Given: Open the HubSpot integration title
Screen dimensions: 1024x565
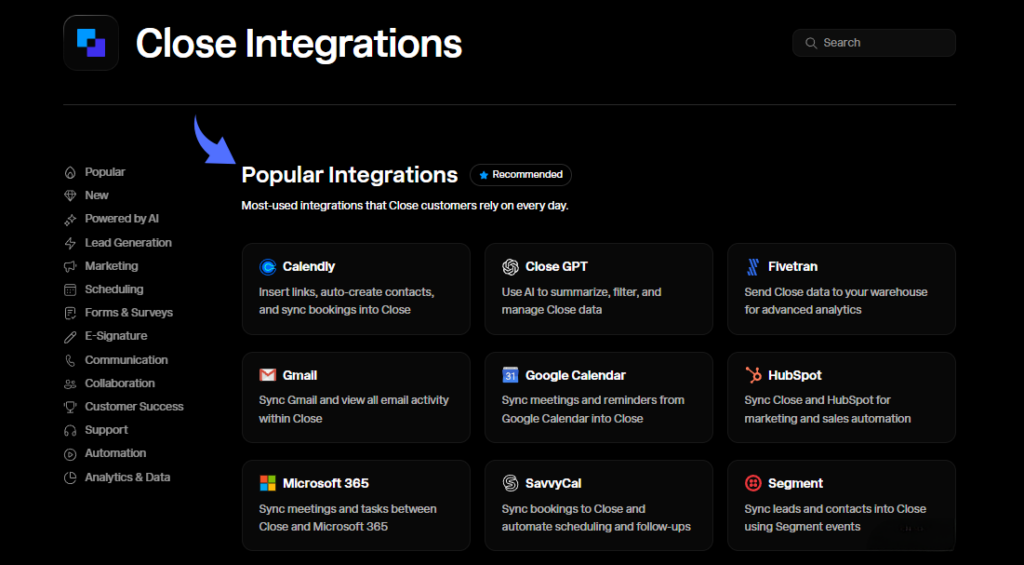Looking at the screenshot, I should coord(795,376).
